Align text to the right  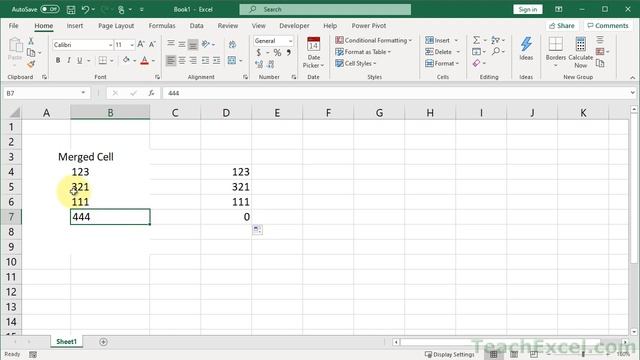coord(193,60)
